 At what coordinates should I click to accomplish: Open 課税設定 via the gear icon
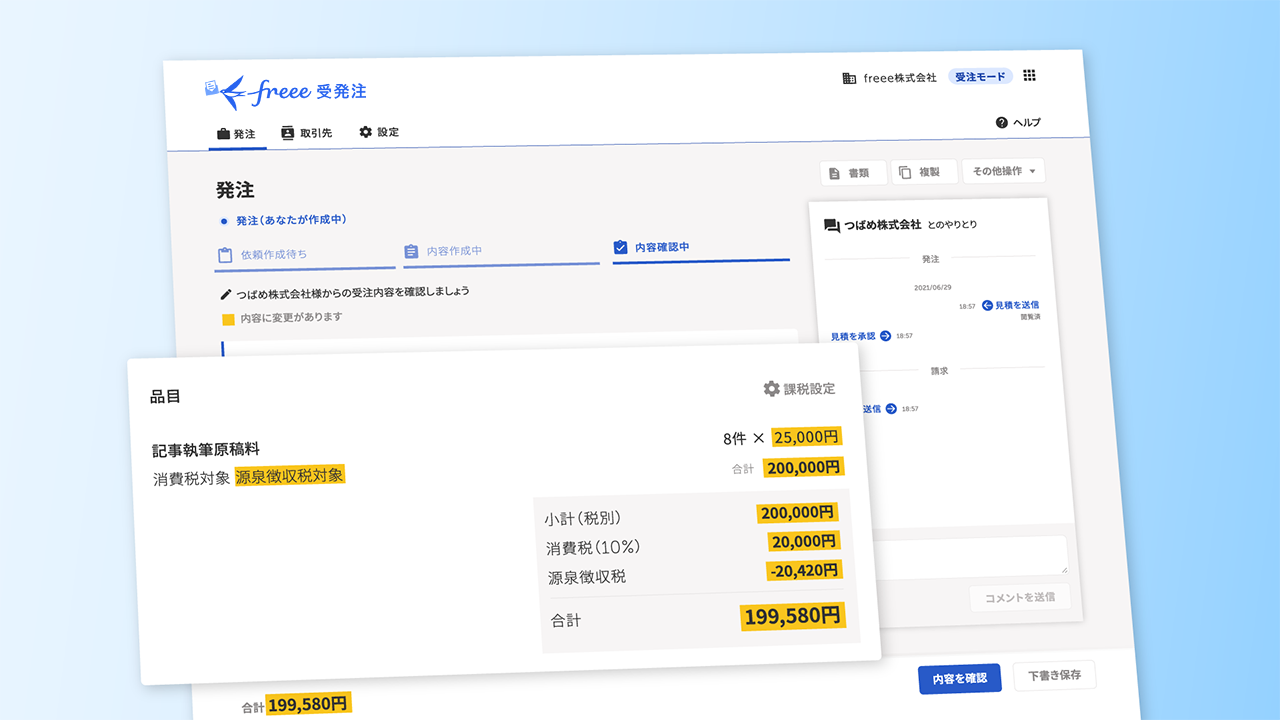pyautogui.click(x=772, y=389)
